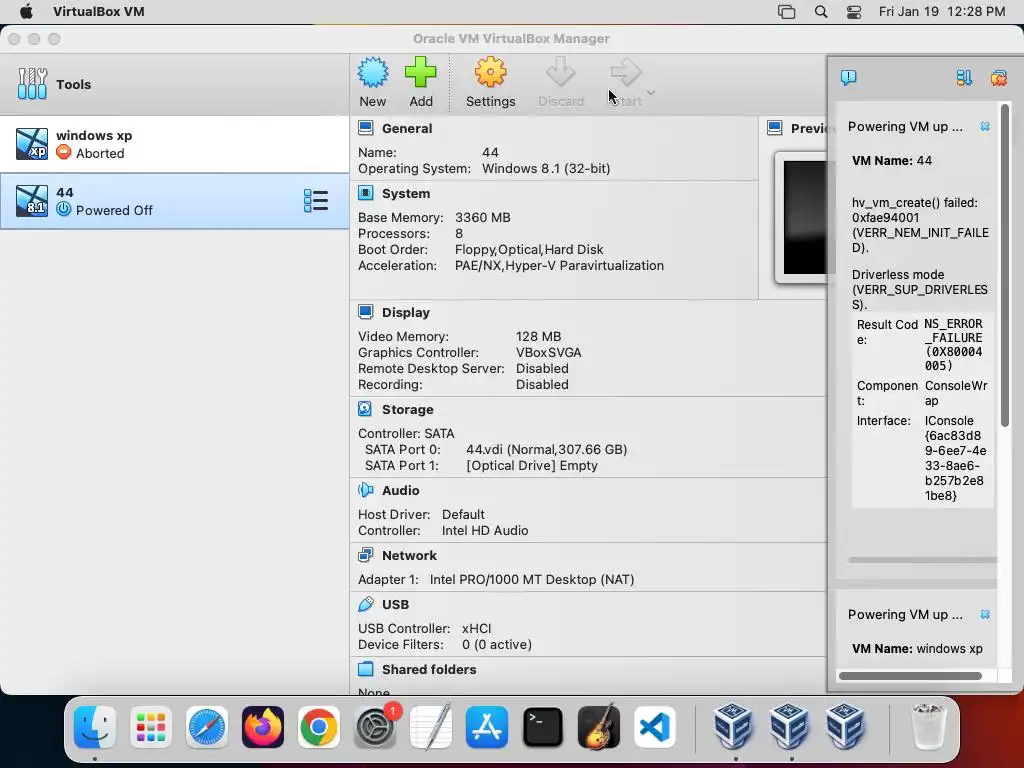
Task: Dismiss the windows xp Powering VM up notification
Action: 985,615
